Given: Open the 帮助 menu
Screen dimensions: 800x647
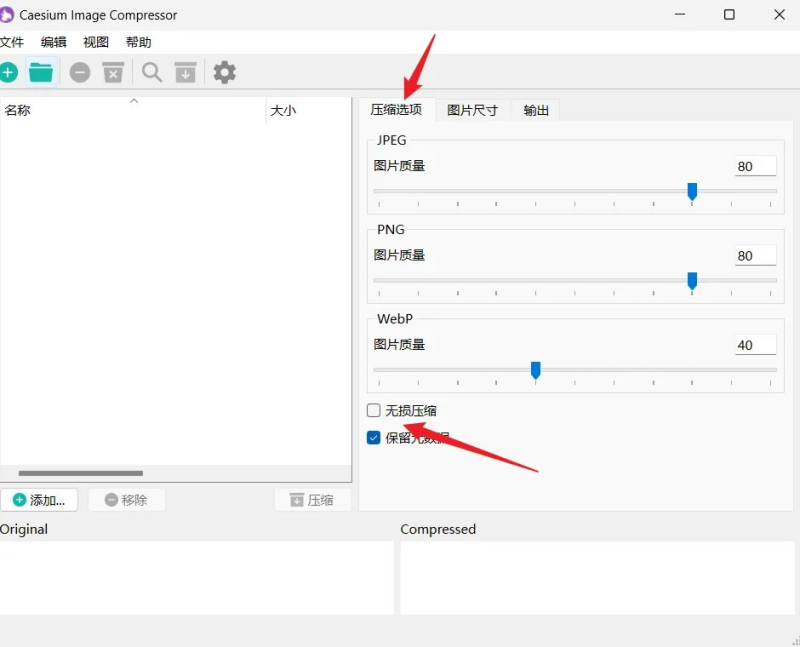Looking at the screenshot, I should pos(139,42).
